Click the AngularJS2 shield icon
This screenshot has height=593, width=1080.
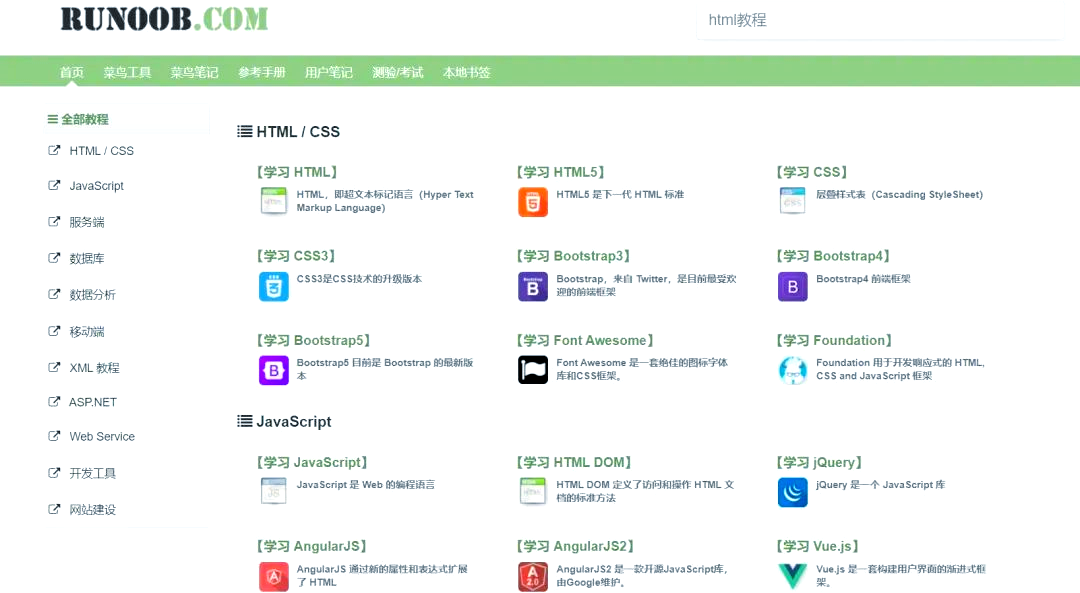pyautogui.click(x=532, y=576)
